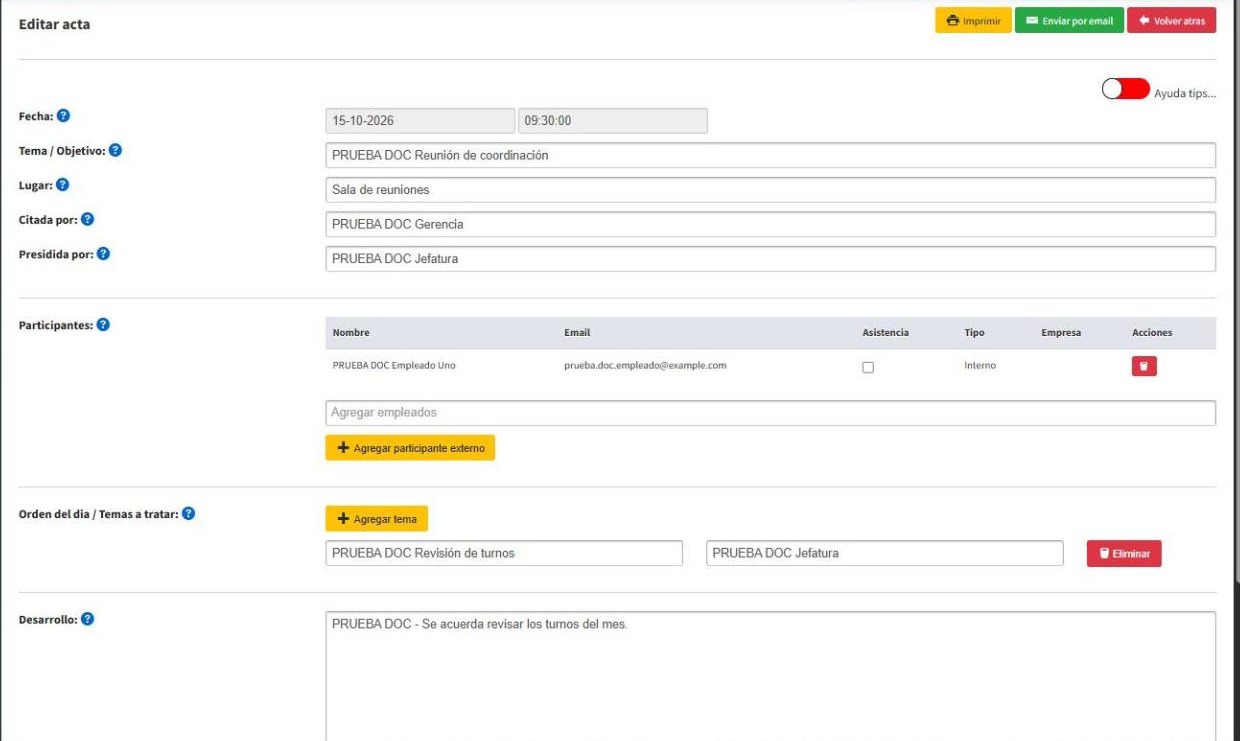Click the Desarrollo help icon
Screen dimensions: 1240x741
coord(87,619)
